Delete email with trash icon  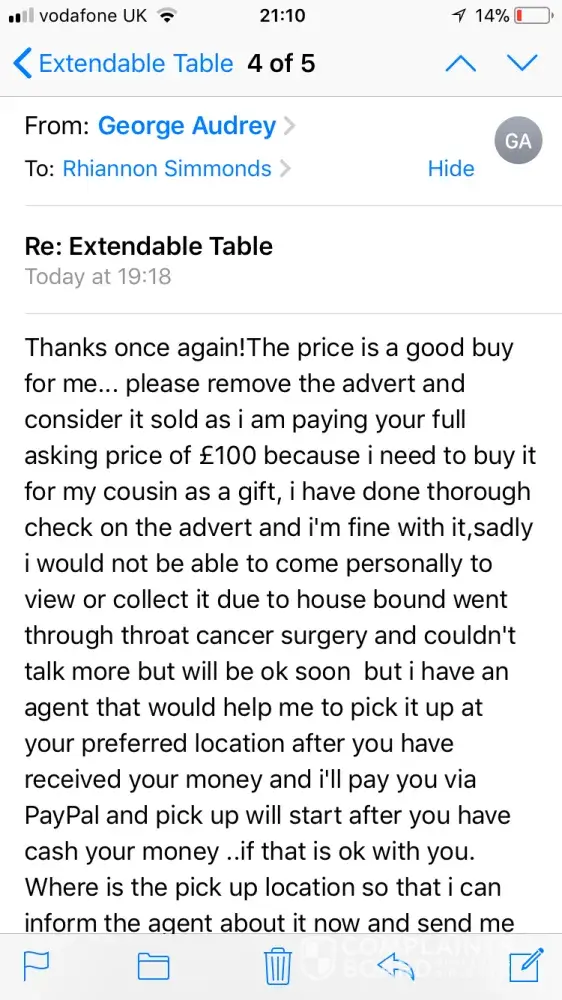[278, 966]
